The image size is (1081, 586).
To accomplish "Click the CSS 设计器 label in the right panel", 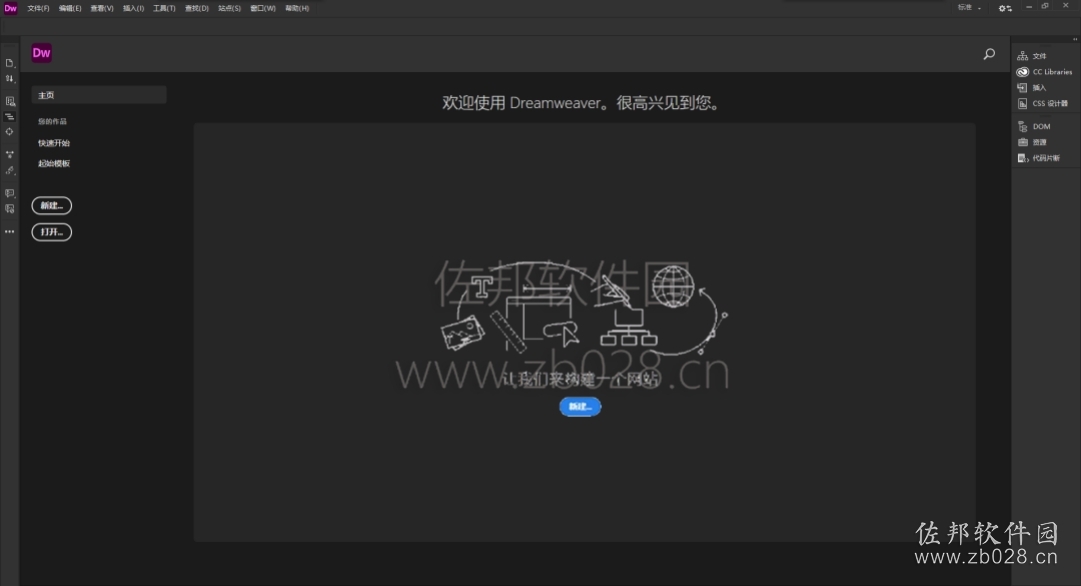I will point(1050,103).
